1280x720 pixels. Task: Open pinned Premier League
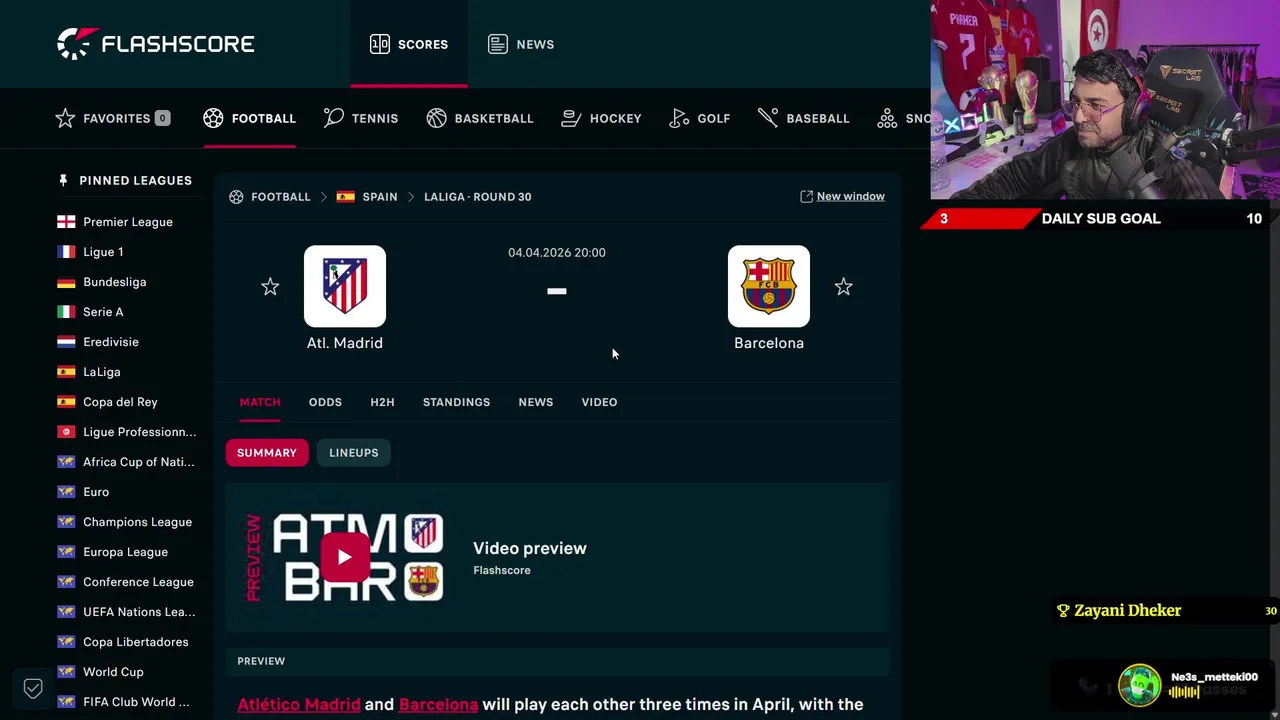pos(128,222)
